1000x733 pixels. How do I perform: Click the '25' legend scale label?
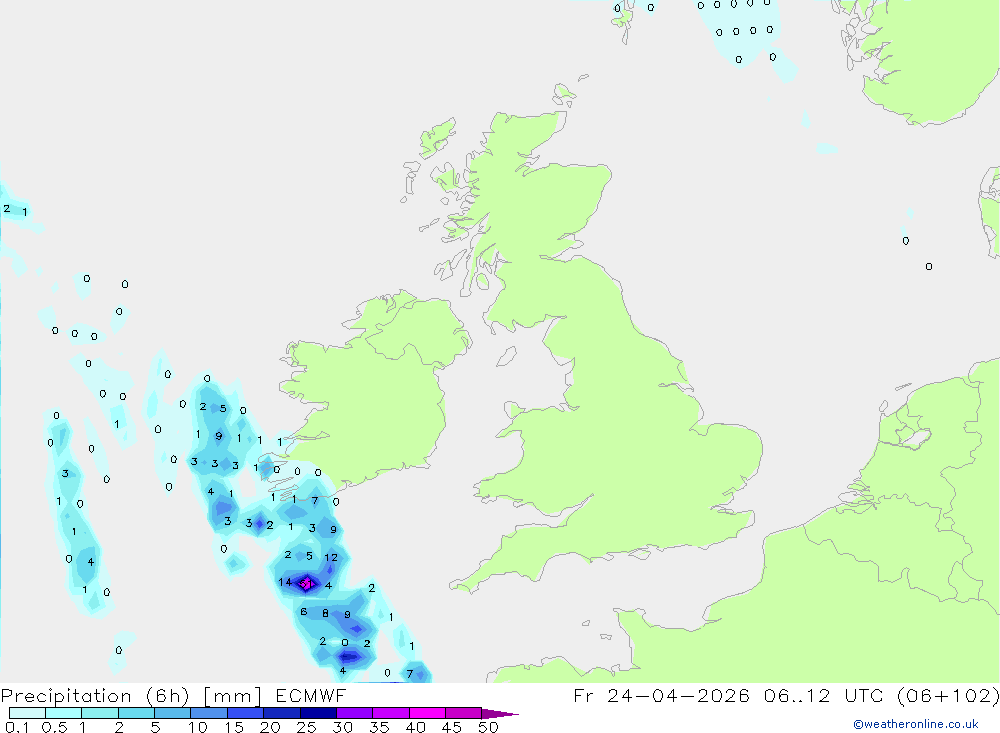click(307, 727)
